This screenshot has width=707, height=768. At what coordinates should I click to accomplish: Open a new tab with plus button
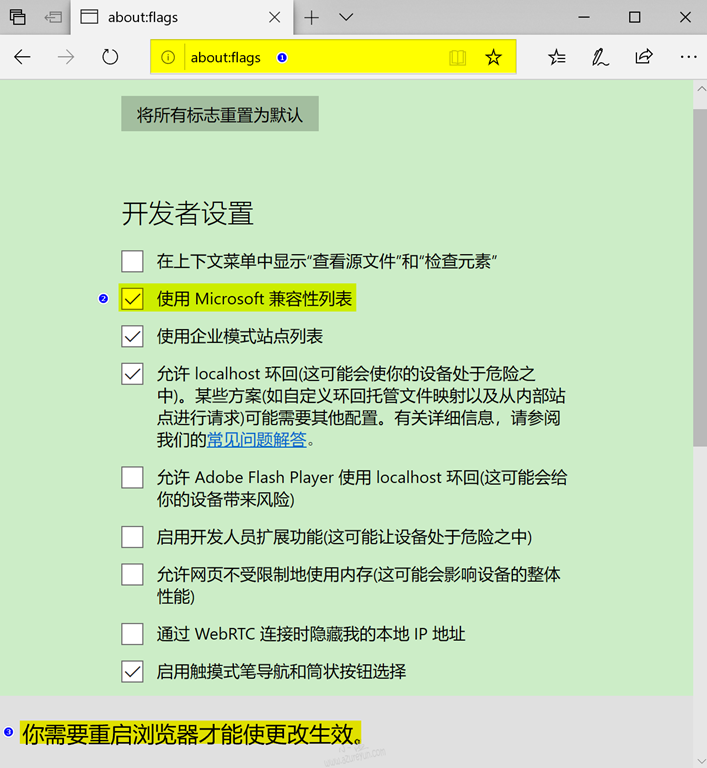[311, 18]
